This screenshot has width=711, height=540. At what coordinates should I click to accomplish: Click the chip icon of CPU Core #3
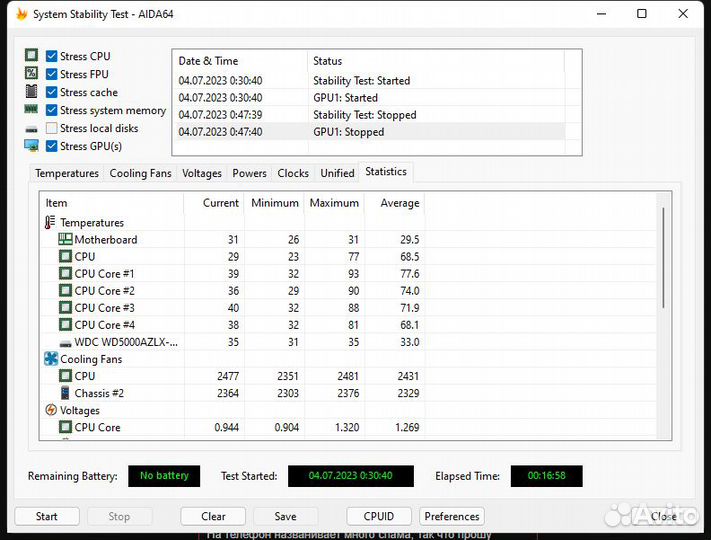(x=65, y=308)
